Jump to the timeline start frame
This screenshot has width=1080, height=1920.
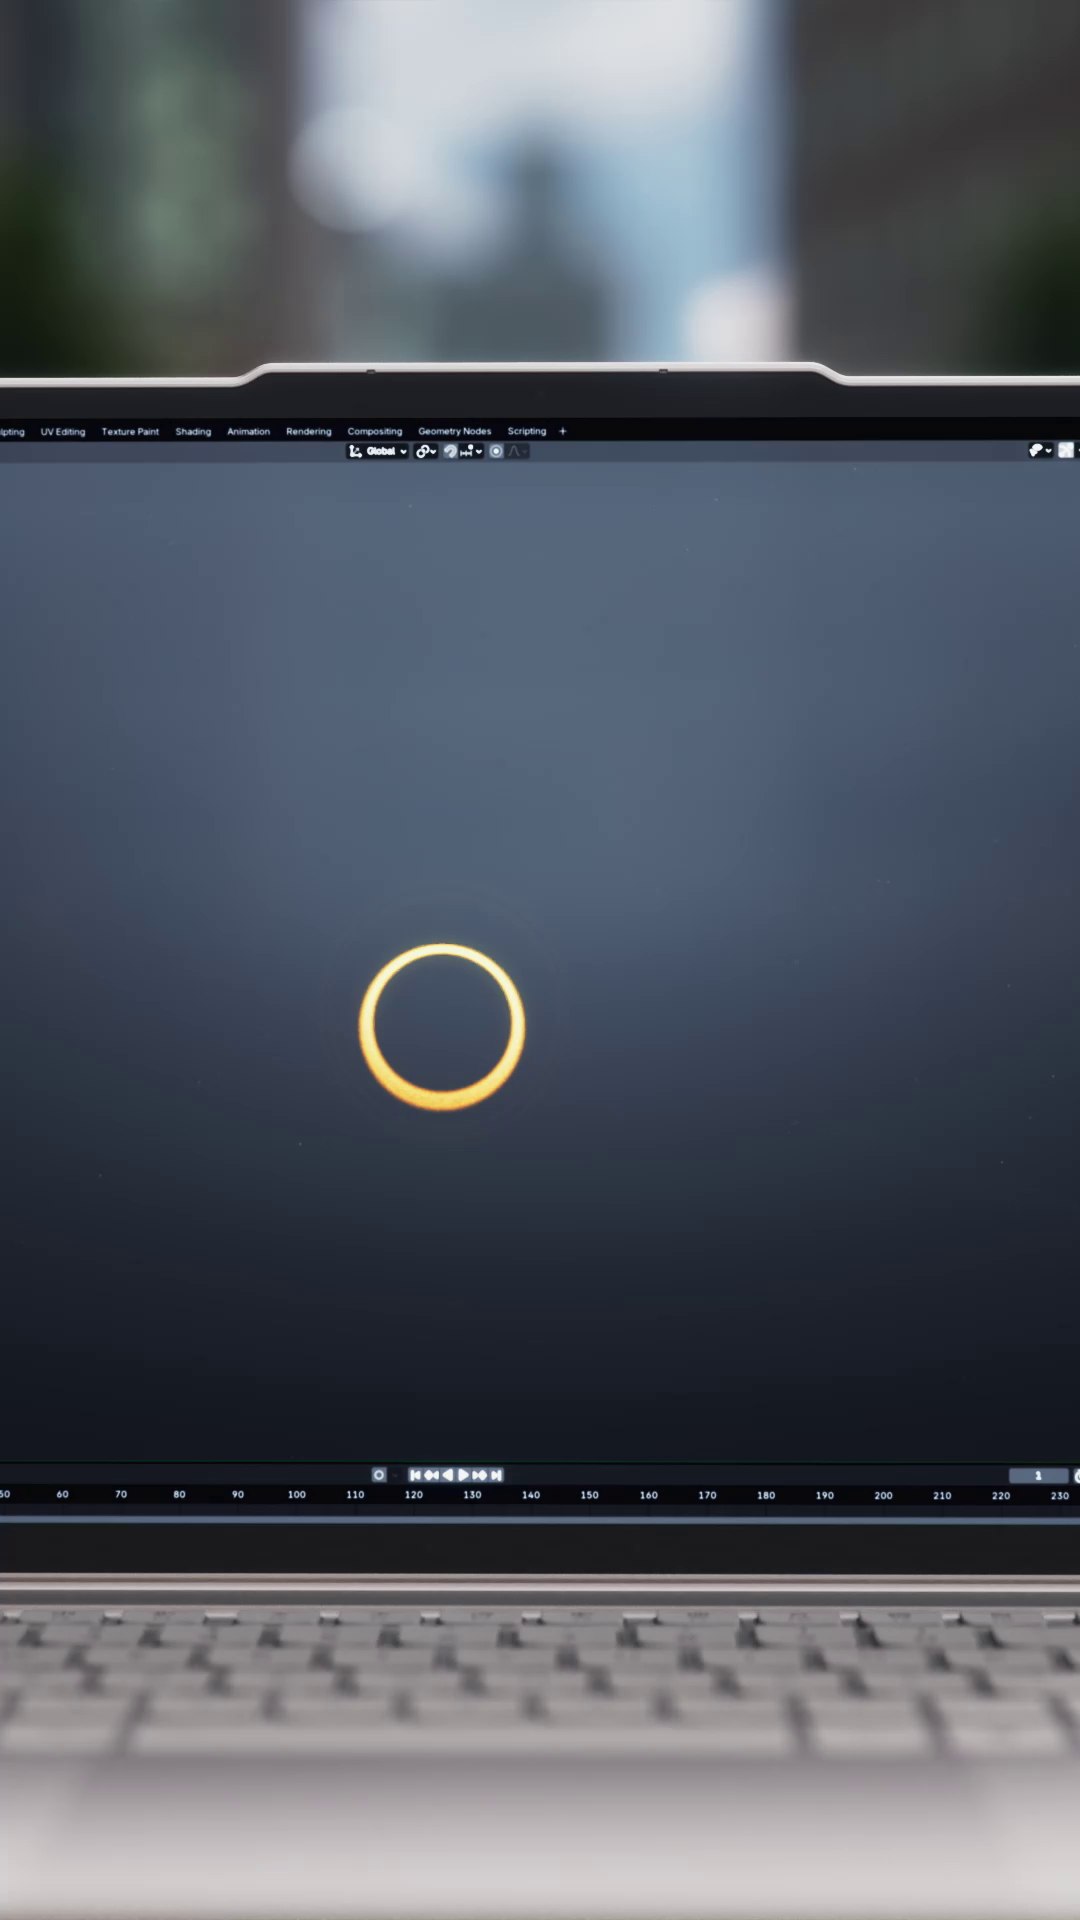click(415, 1475)
